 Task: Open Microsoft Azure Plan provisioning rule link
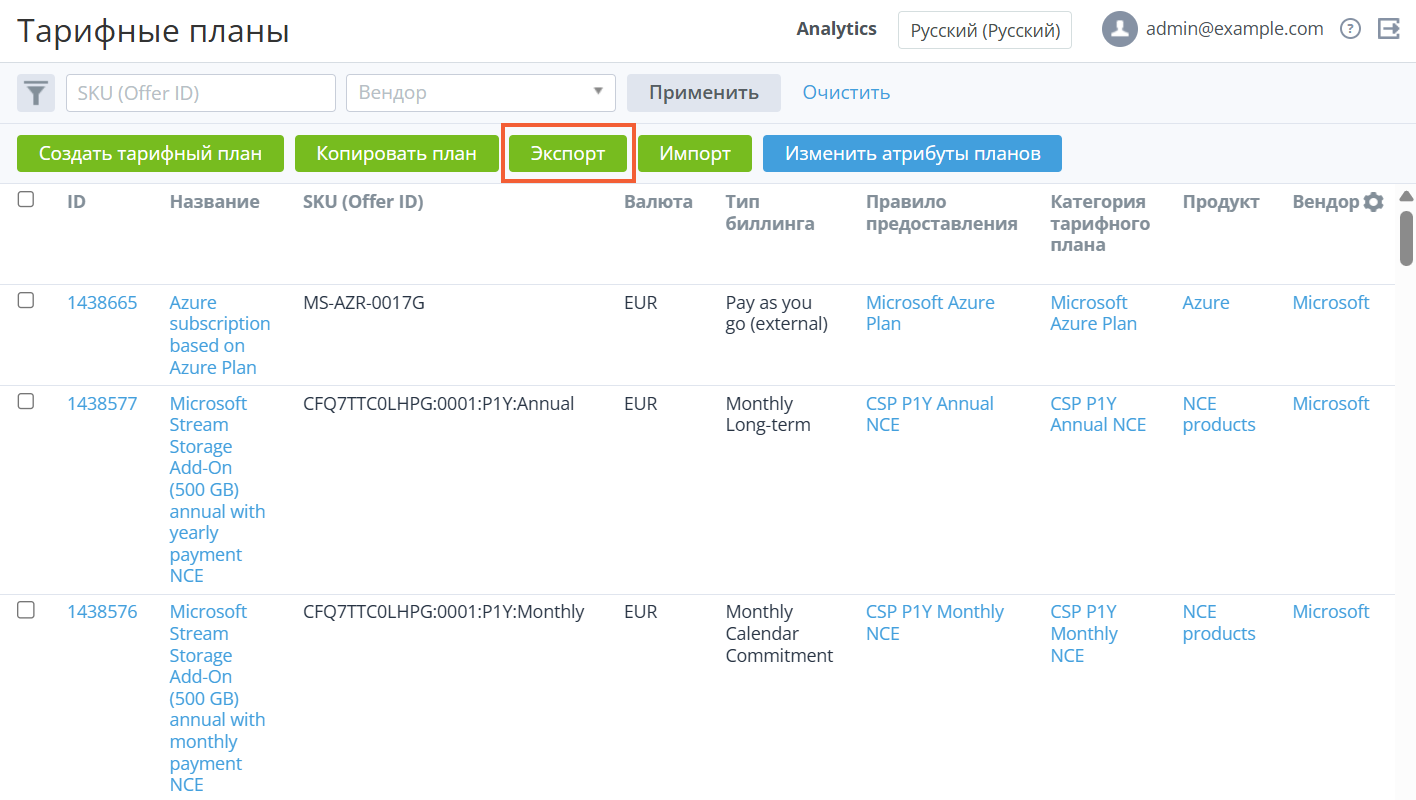(930, 313)
